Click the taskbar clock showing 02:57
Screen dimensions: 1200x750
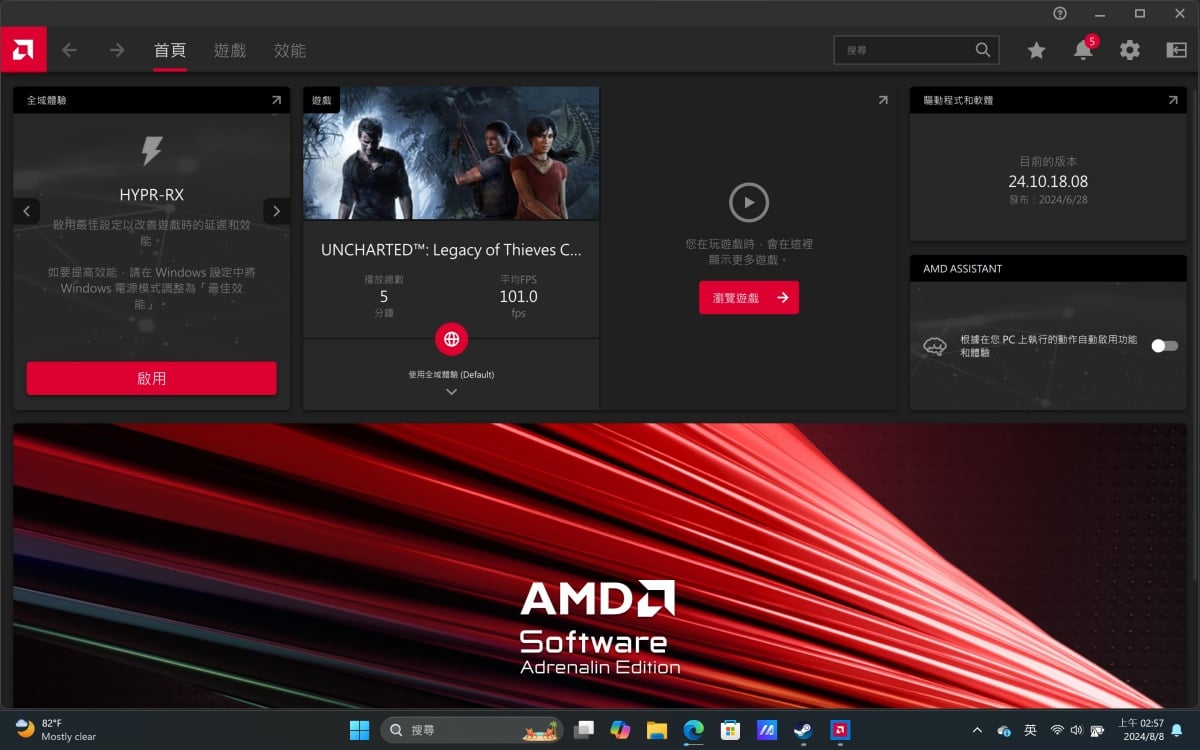pos(1141,730)
